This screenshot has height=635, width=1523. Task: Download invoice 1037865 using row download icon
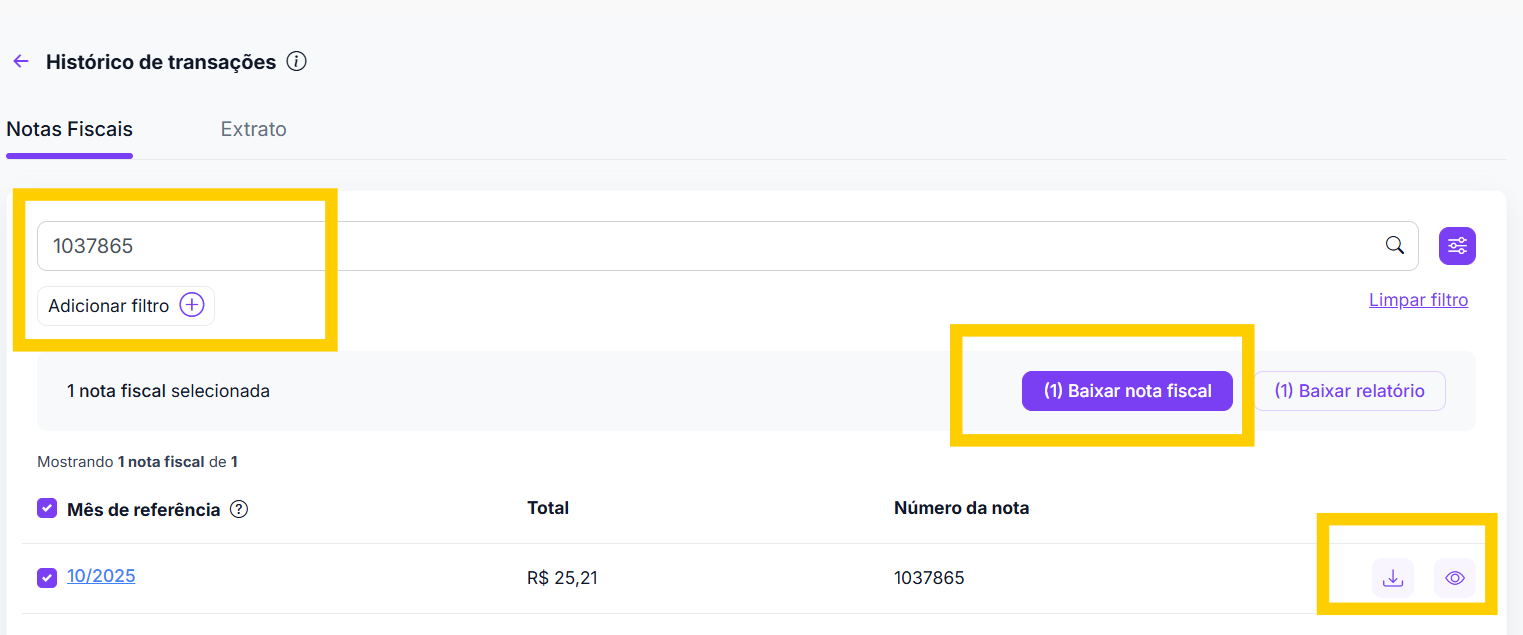pos(1392,578)
